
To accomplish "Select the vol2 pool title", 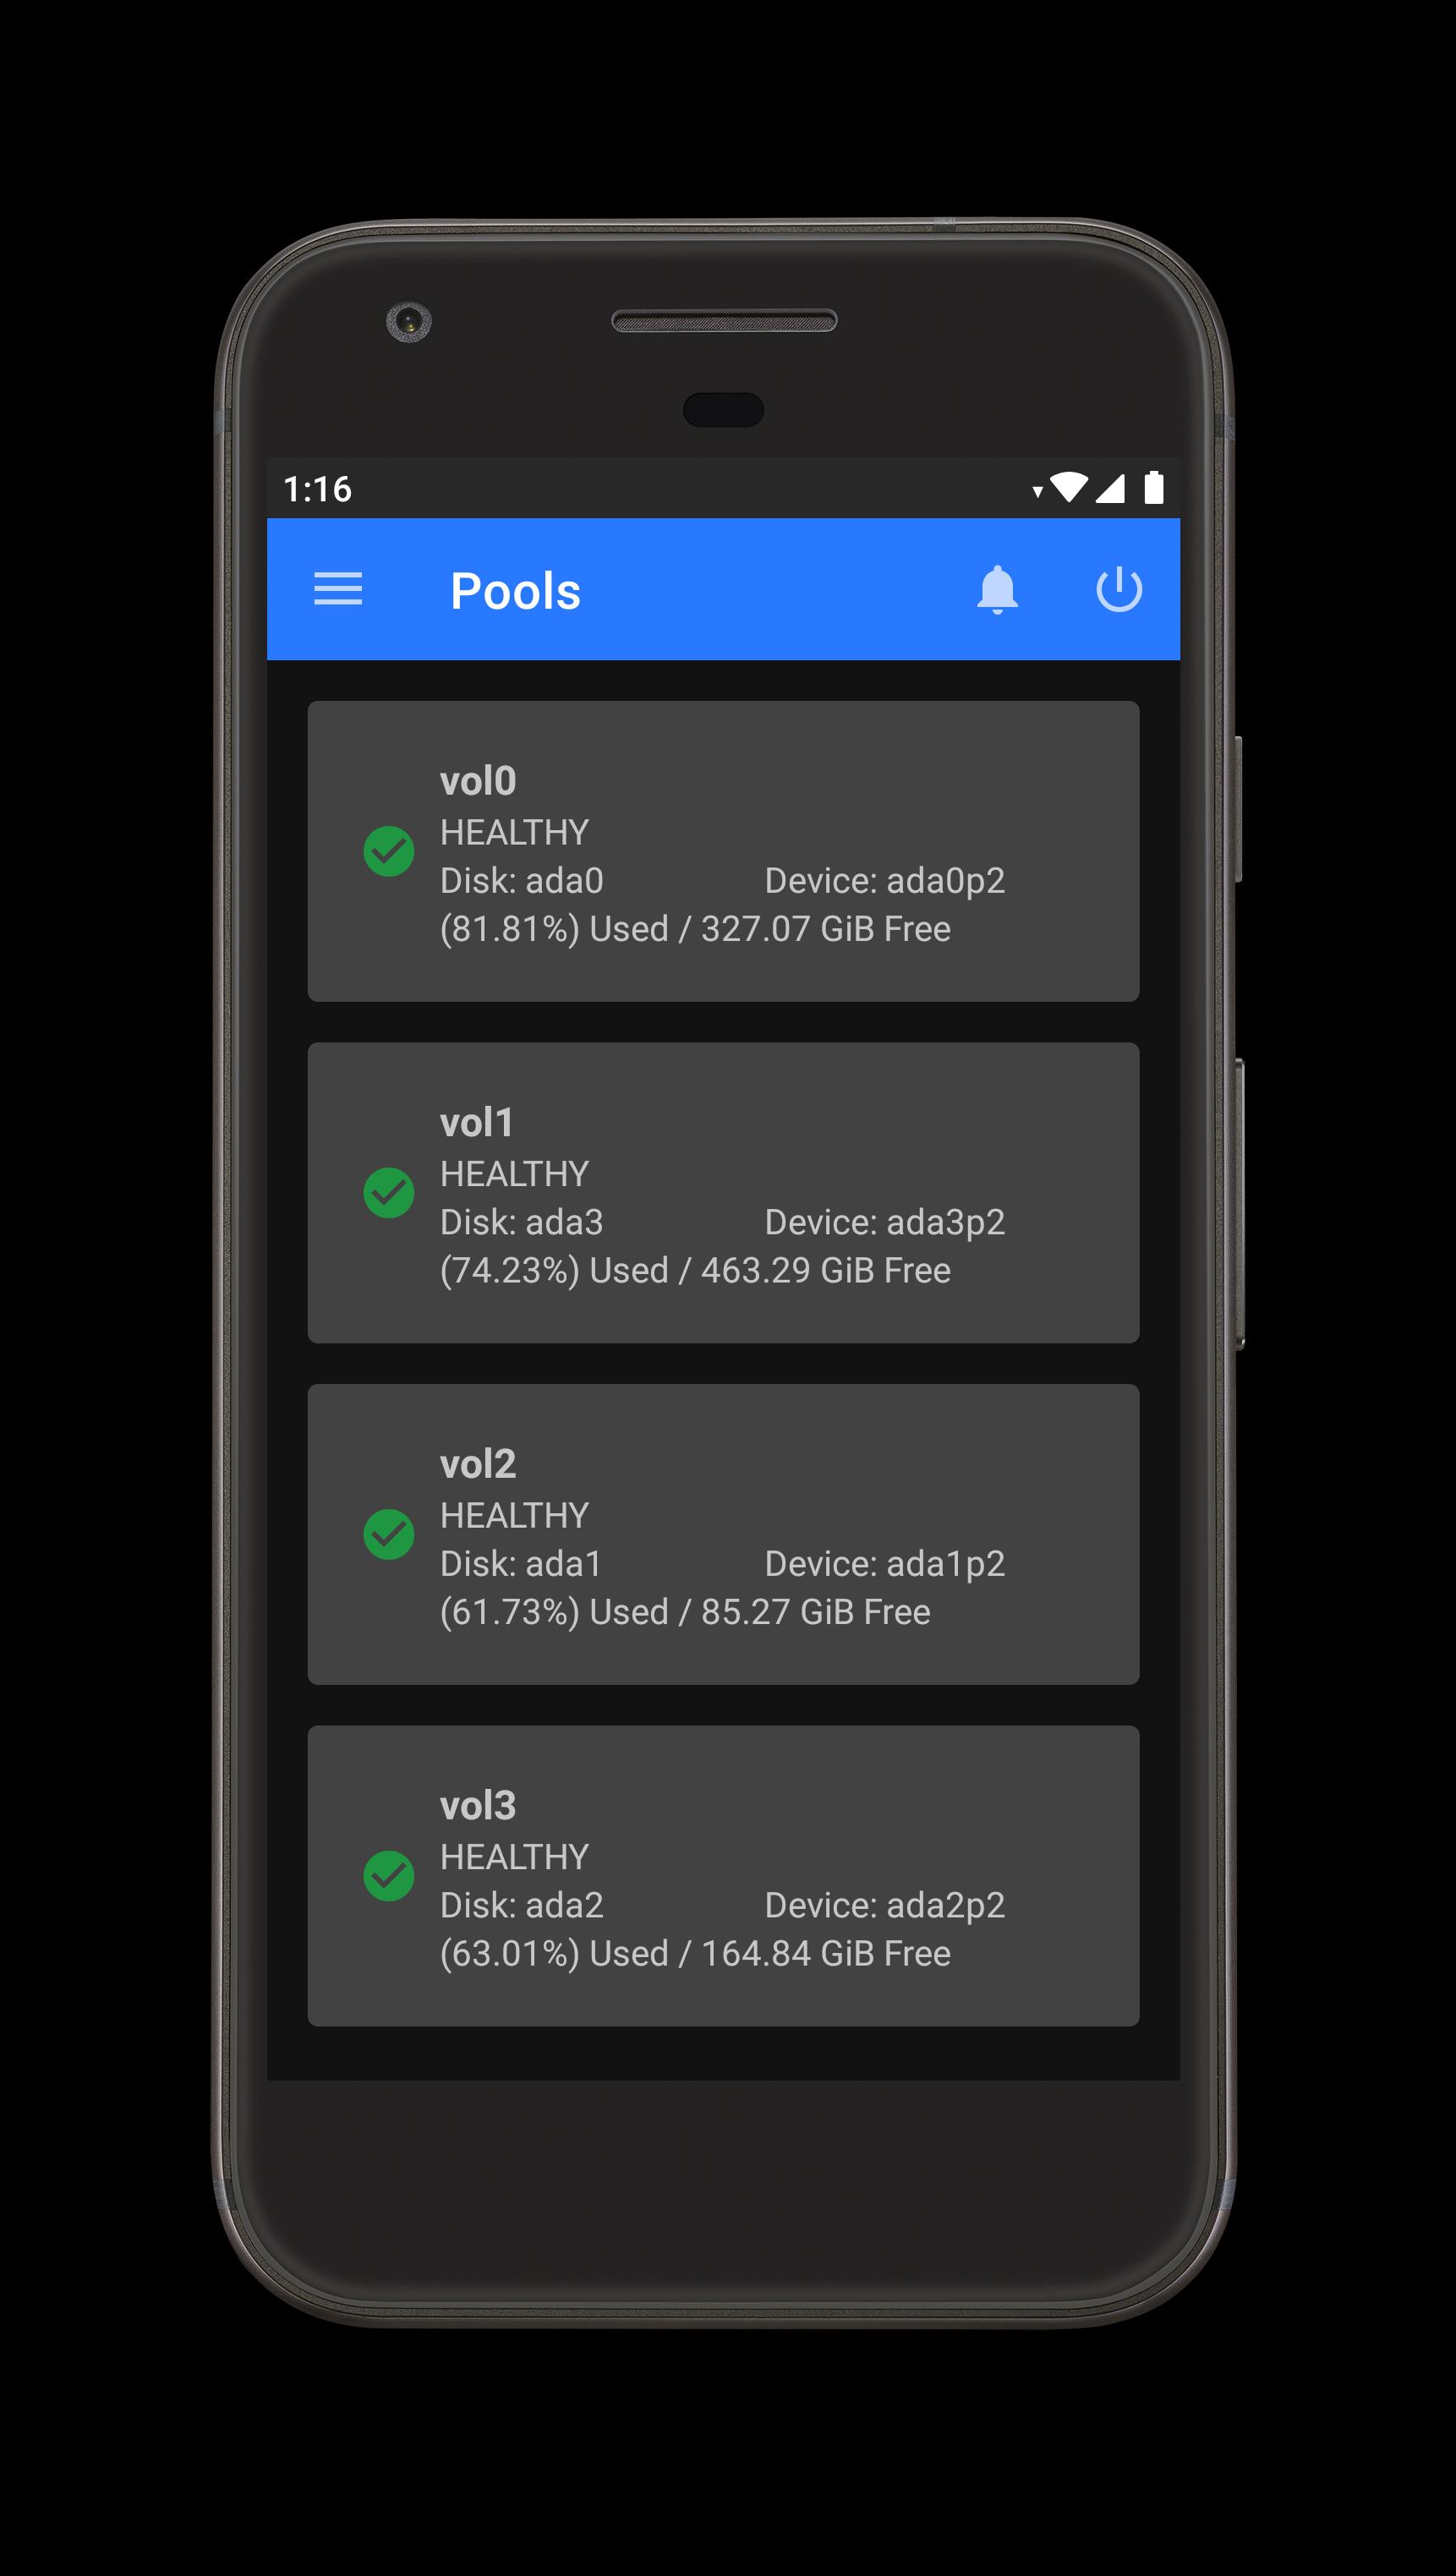I will [478, 1463].
